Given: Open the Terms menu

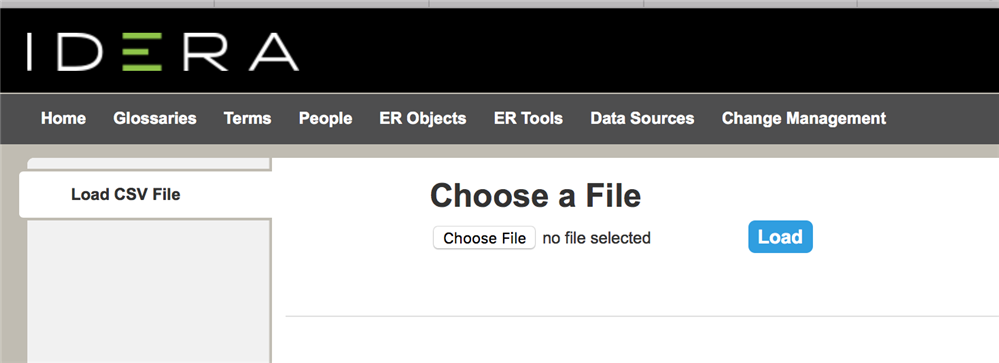Looking at the screenshot, I should [247, 118].
